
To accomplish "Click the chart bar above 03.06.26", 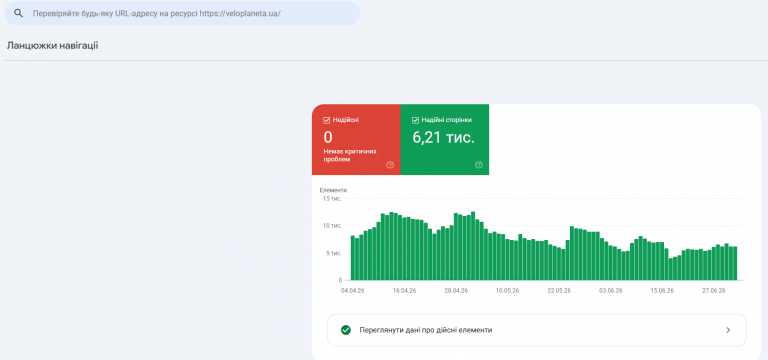I will [611, 263].
